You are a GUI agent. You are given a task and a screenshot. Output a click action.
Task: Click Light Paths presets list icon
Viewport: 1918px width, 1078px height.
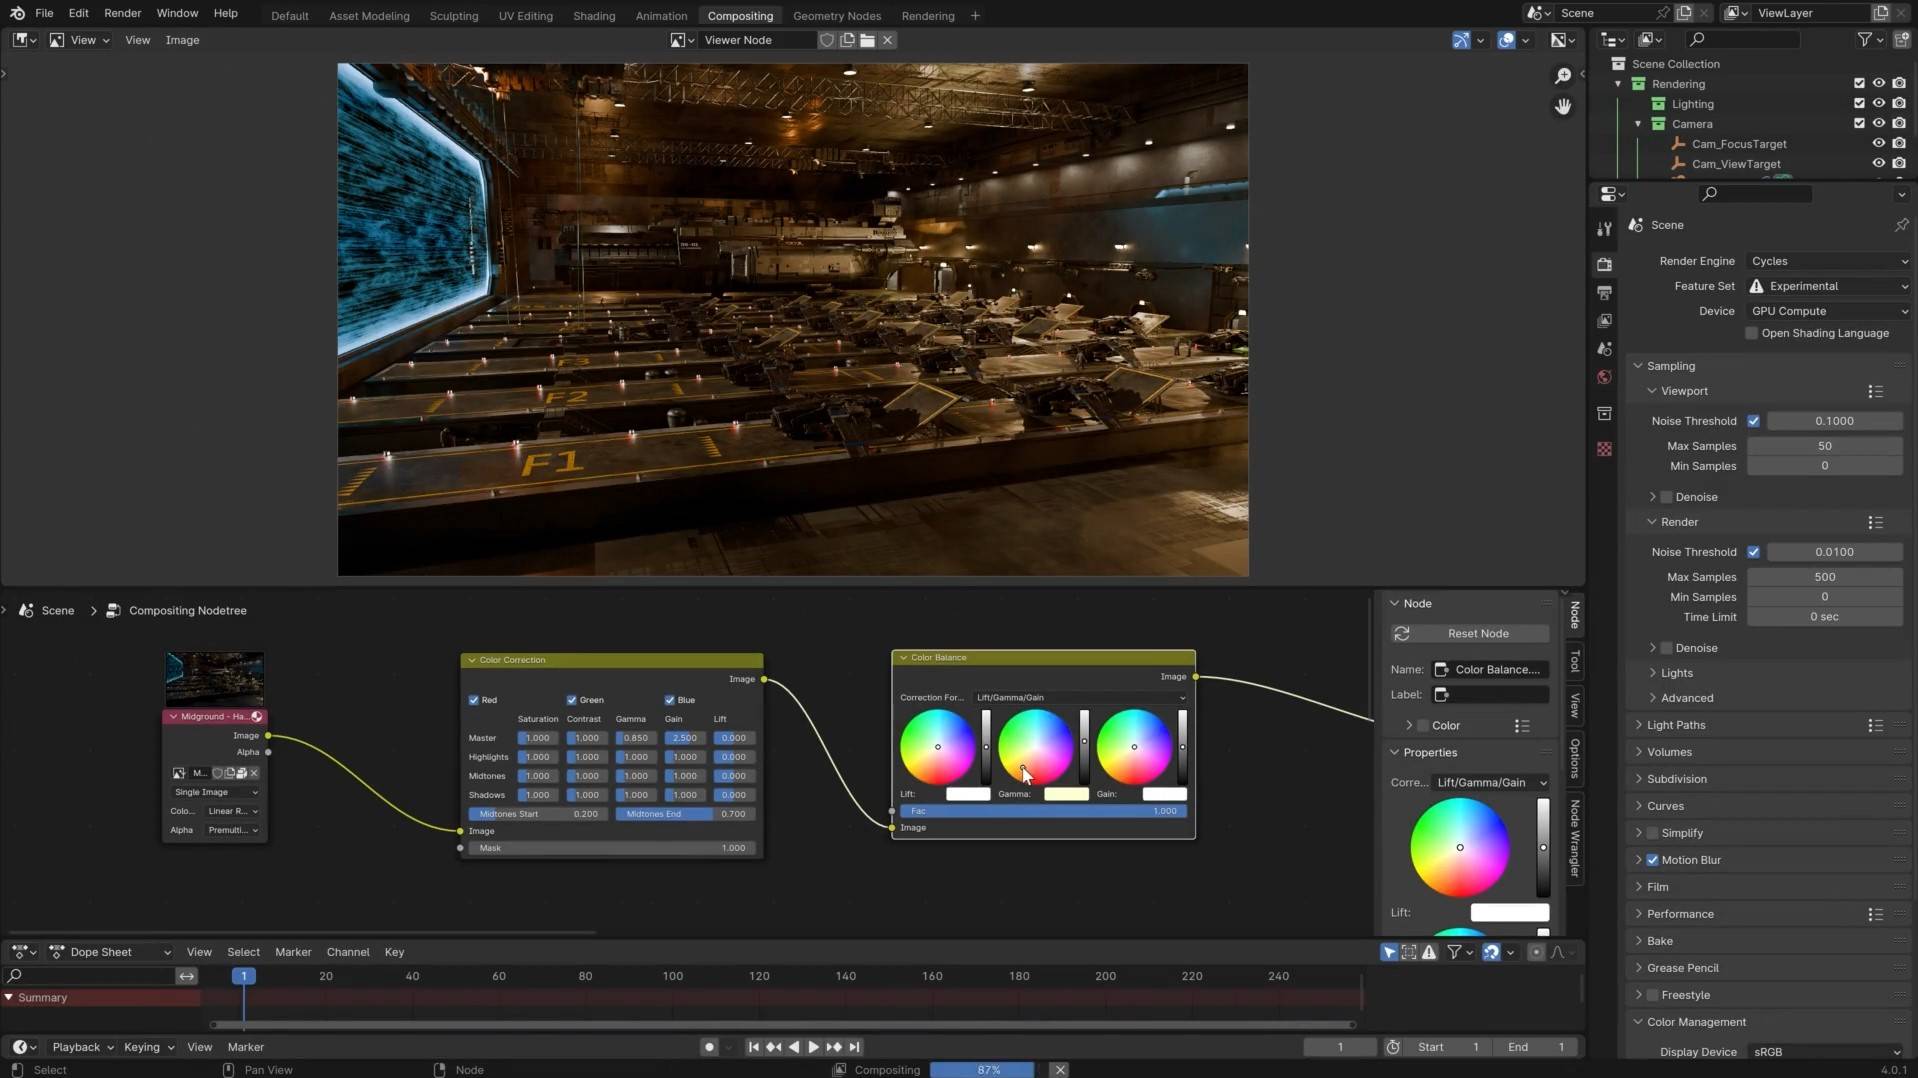point(1875,725)
